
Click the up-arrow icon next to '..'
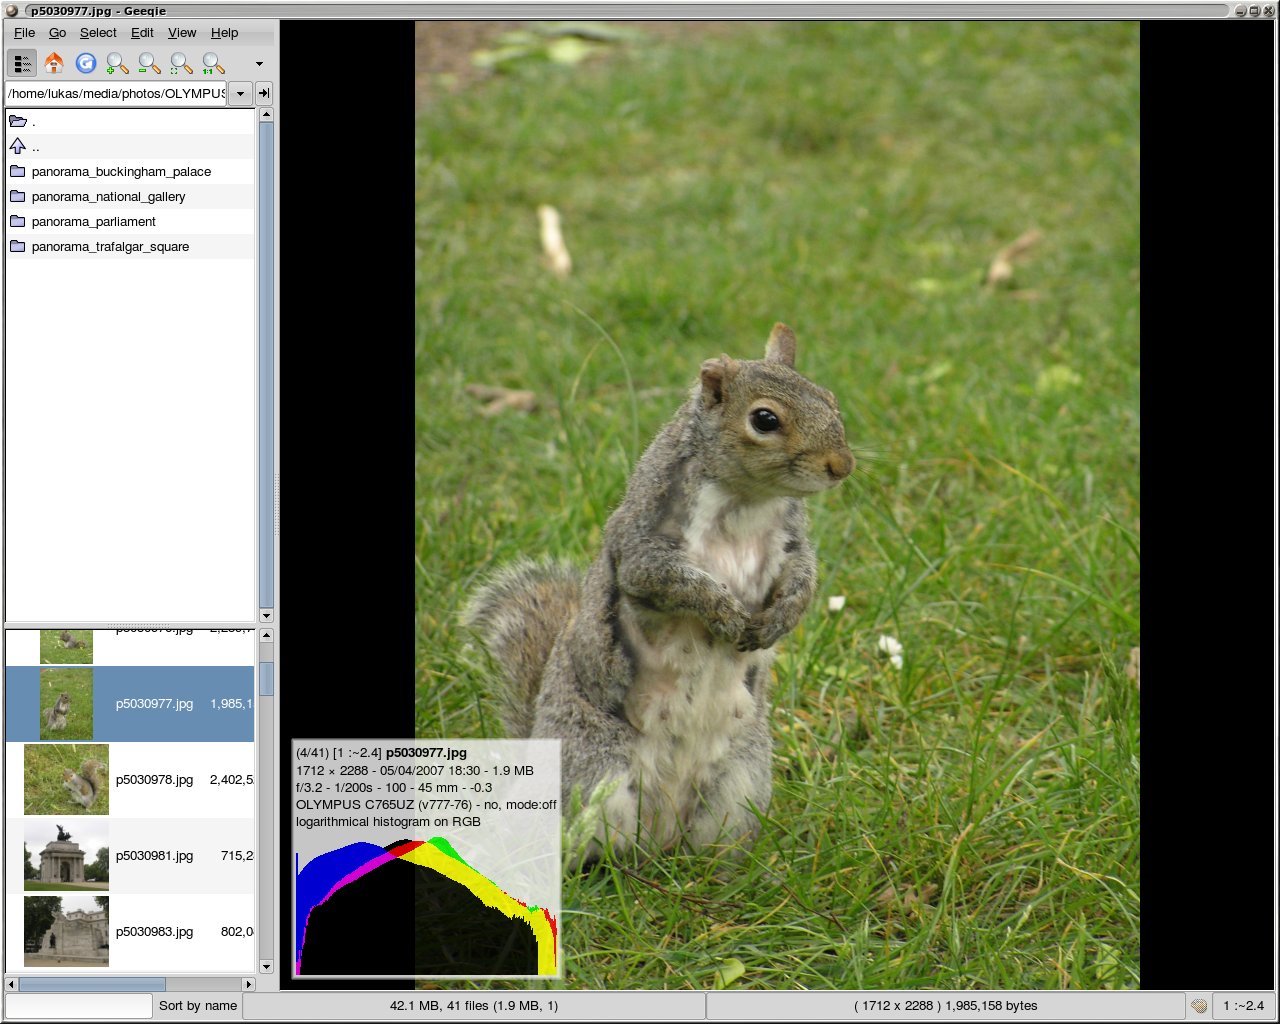(x=17, y=146)
